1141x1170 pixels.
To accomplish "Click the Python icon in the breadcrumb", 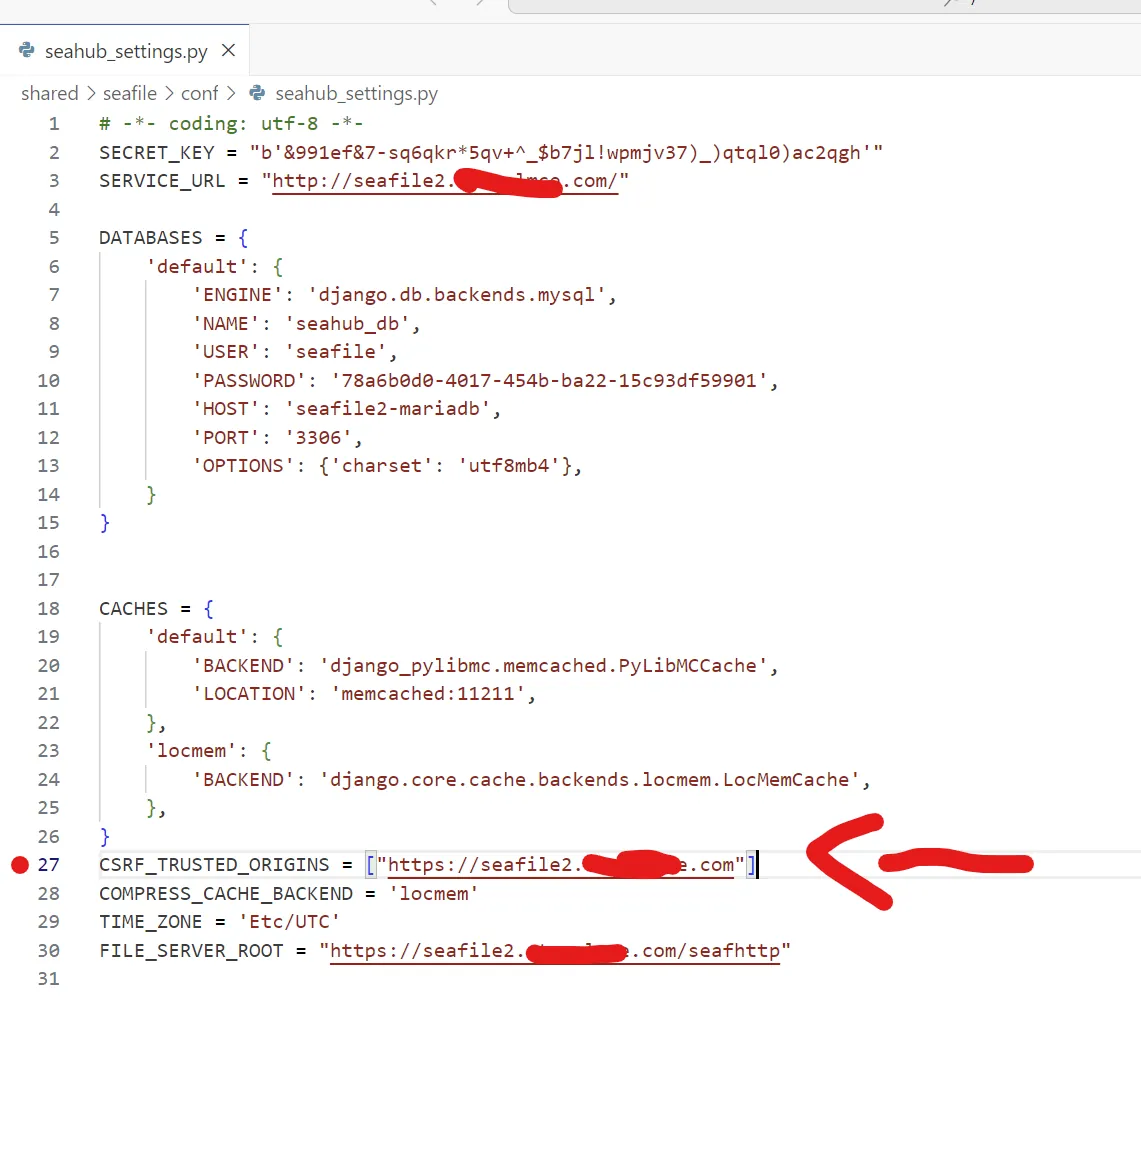I will (x=258, y=93).
